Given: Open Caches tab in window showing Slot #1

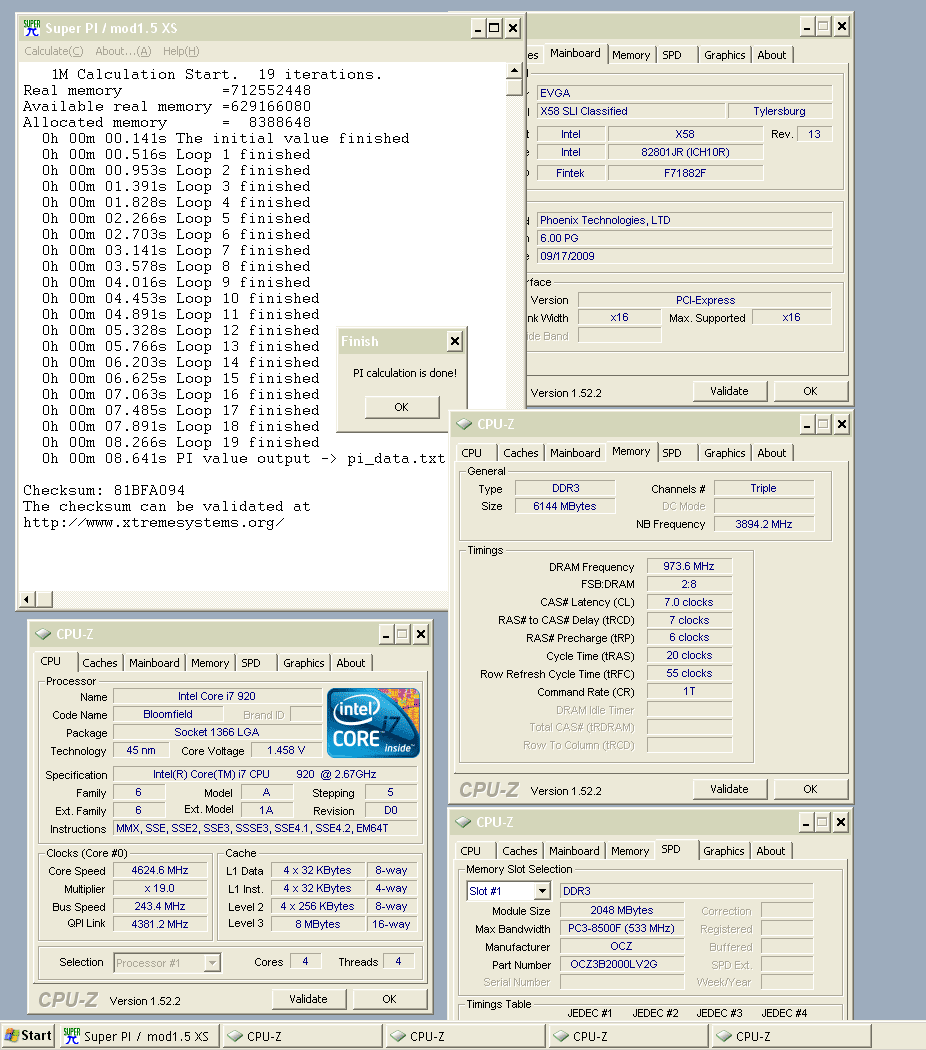Looking at the screenshot, I should pyautogui.click(x=520, y=851).
